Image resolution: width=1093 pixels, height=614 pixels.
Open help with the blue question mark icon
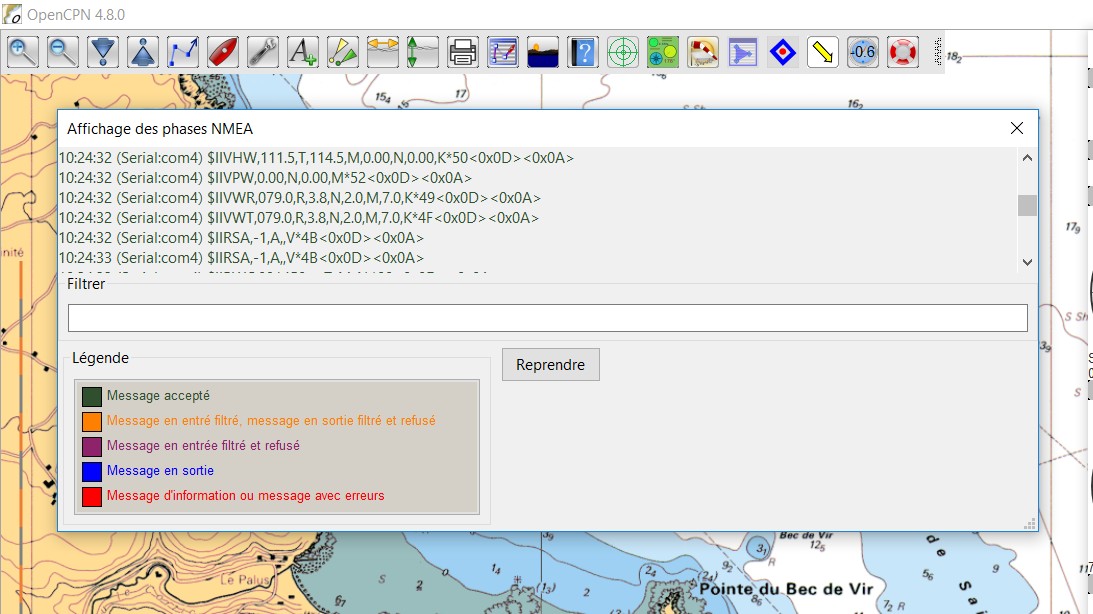pyautogui.click(x=583, y=52)
